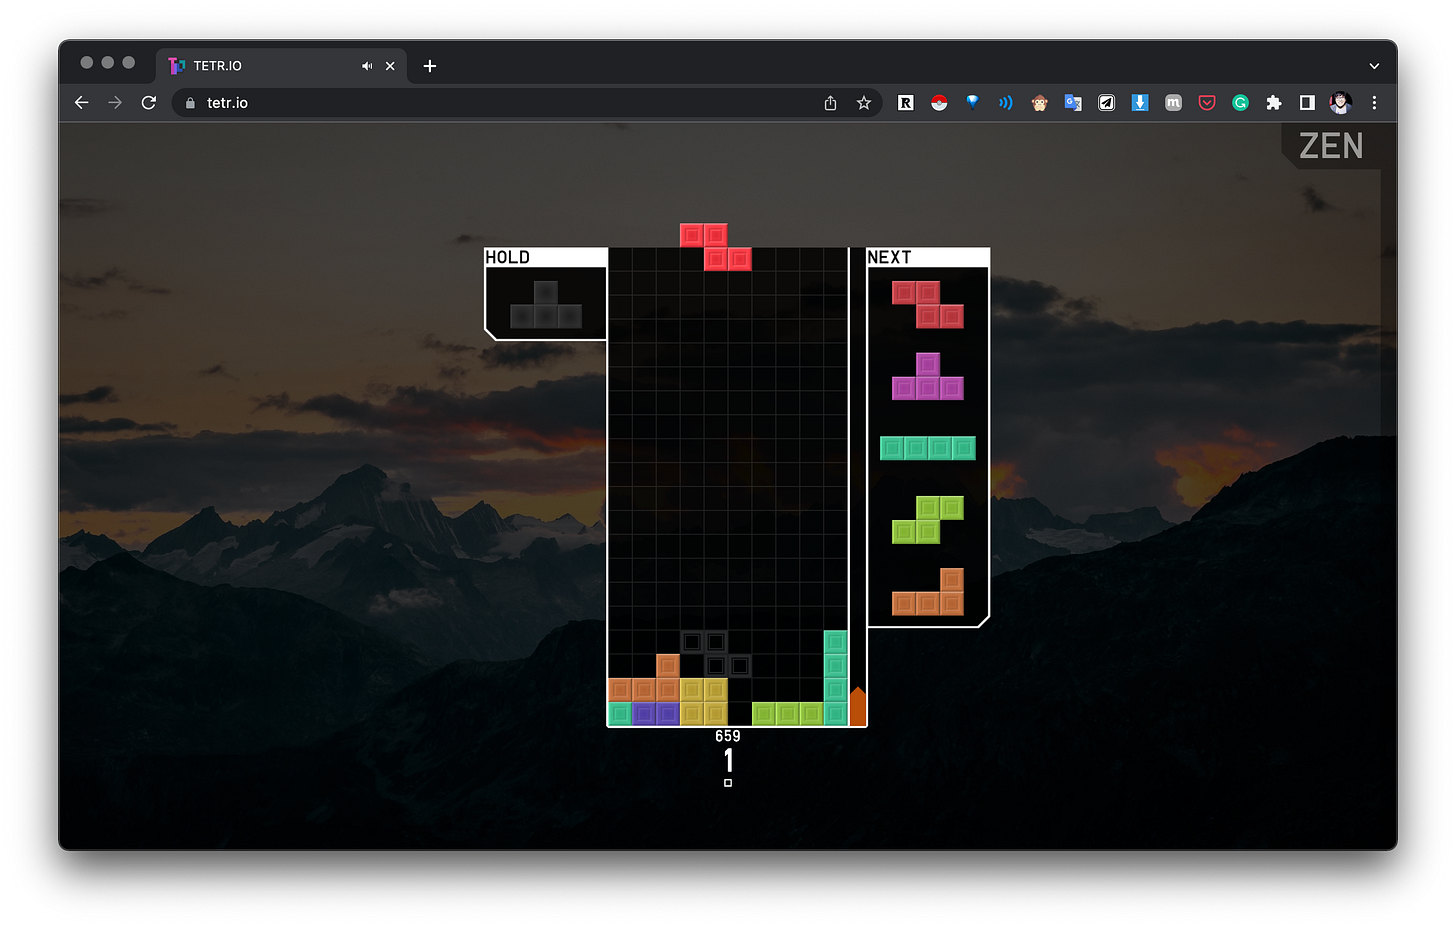Open the monkey face extension

[x=1040, y=103]
